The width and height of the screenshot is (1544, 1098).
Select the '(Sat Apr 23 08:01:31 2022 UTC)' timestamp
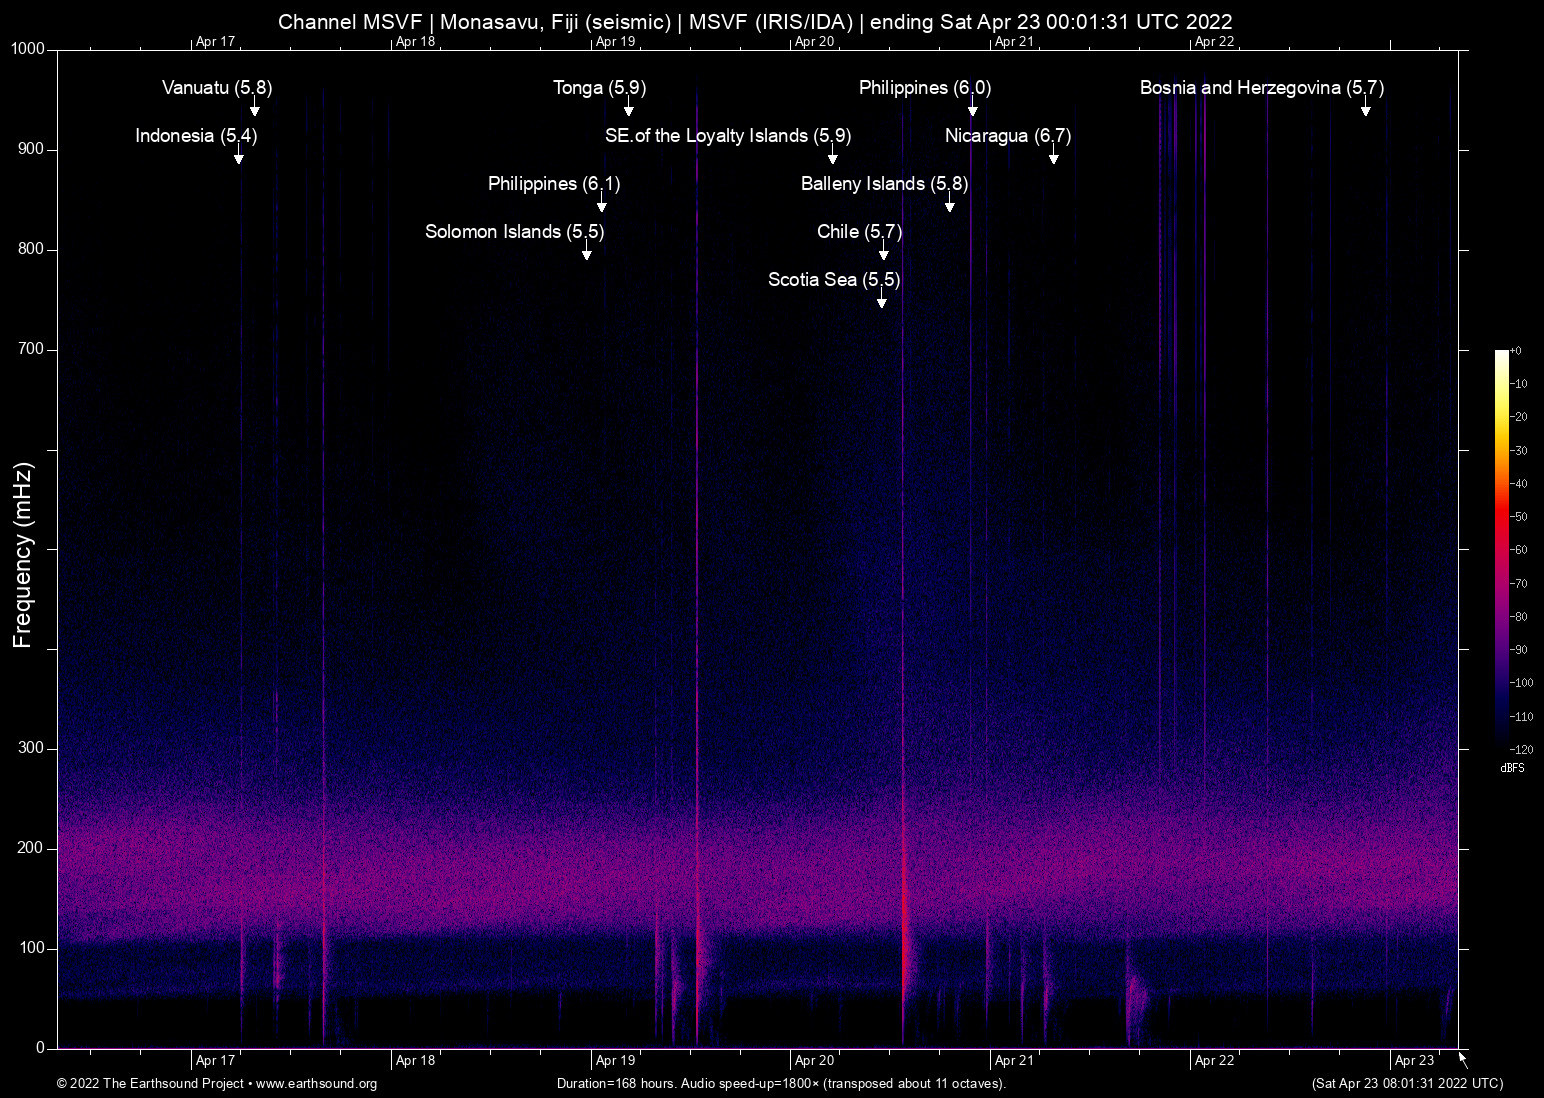1407,1084
